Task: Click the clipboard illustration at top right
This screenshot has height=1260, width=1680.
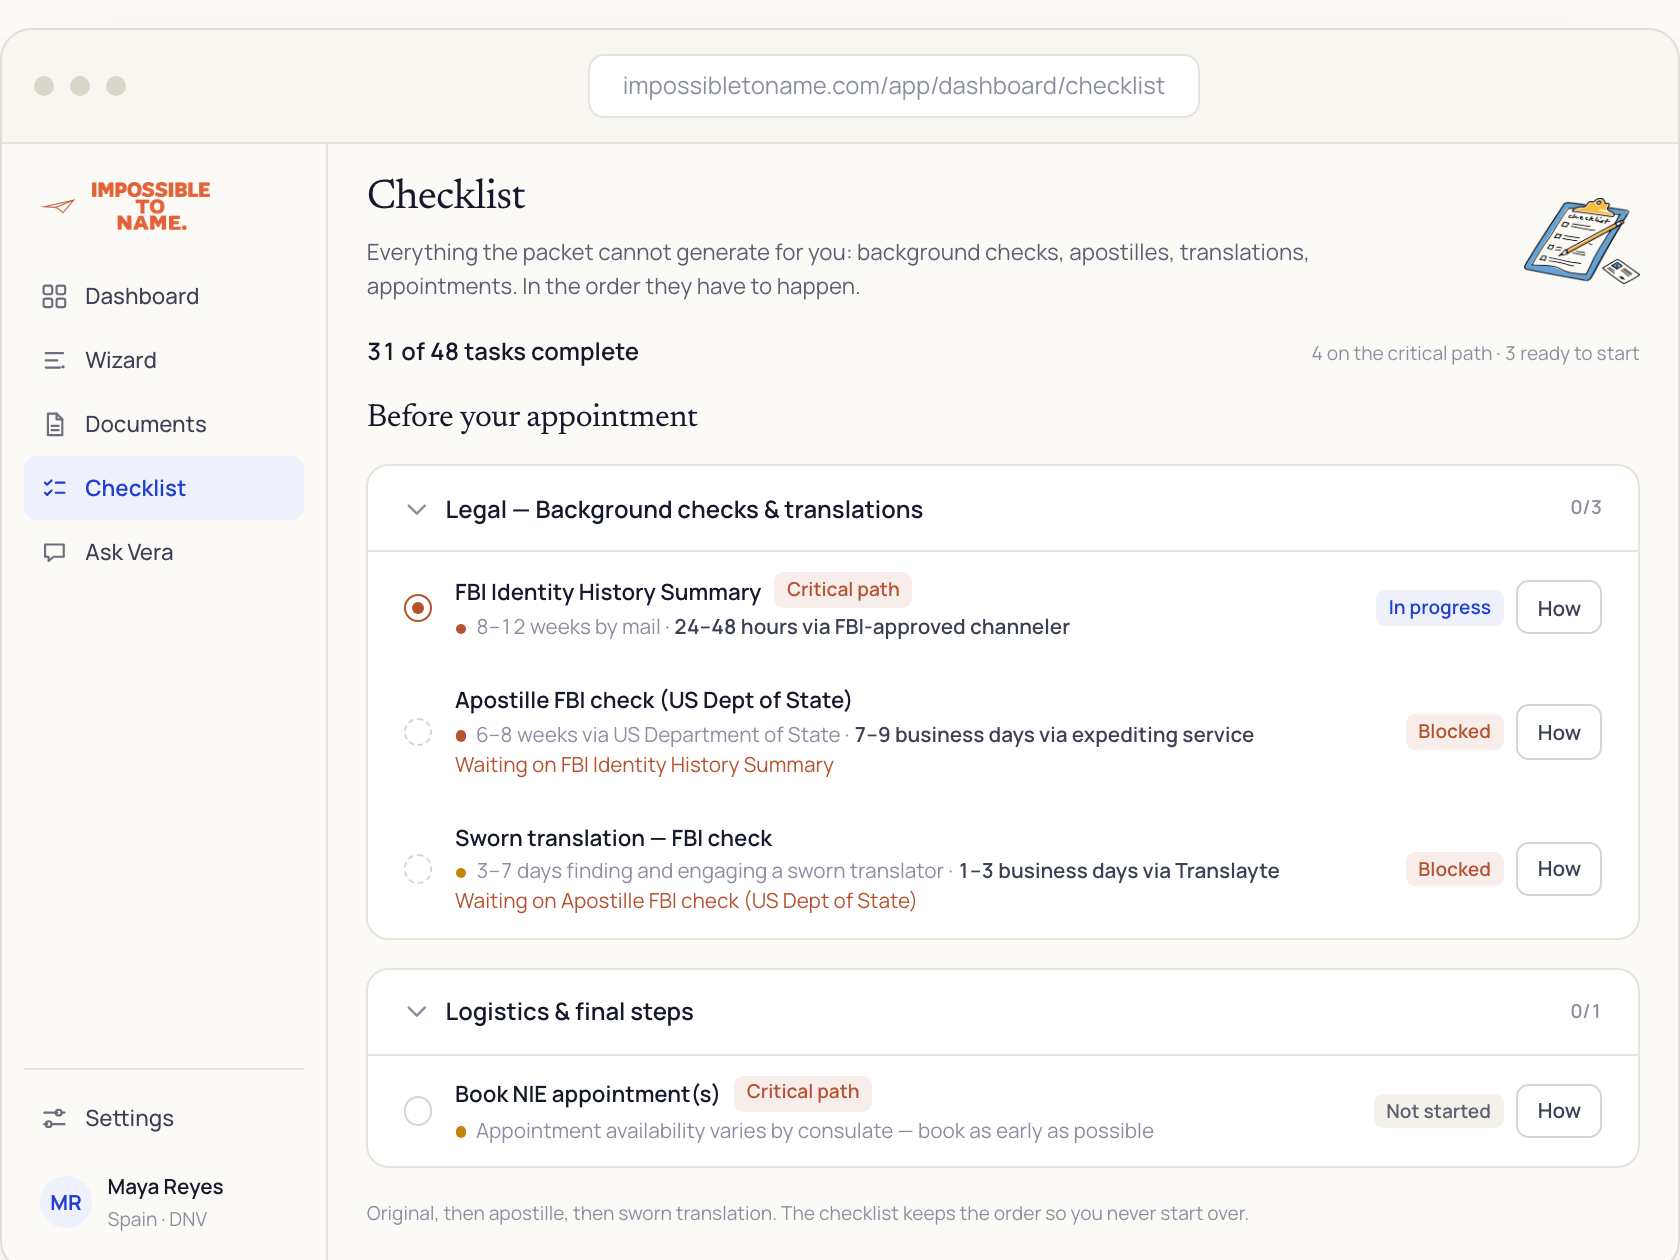Action: click(x=1581, y=241)
